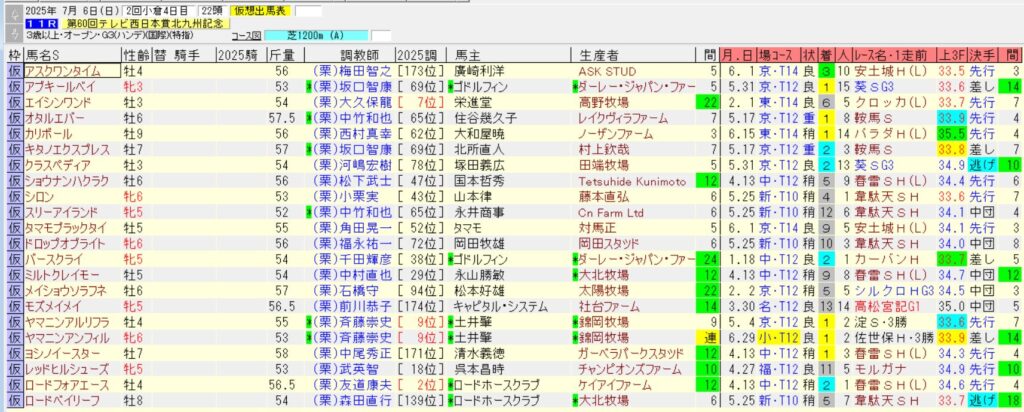Click the lower gray arrow icon beside race conditions
This screenshot has width=1024, height=412.
14,34
